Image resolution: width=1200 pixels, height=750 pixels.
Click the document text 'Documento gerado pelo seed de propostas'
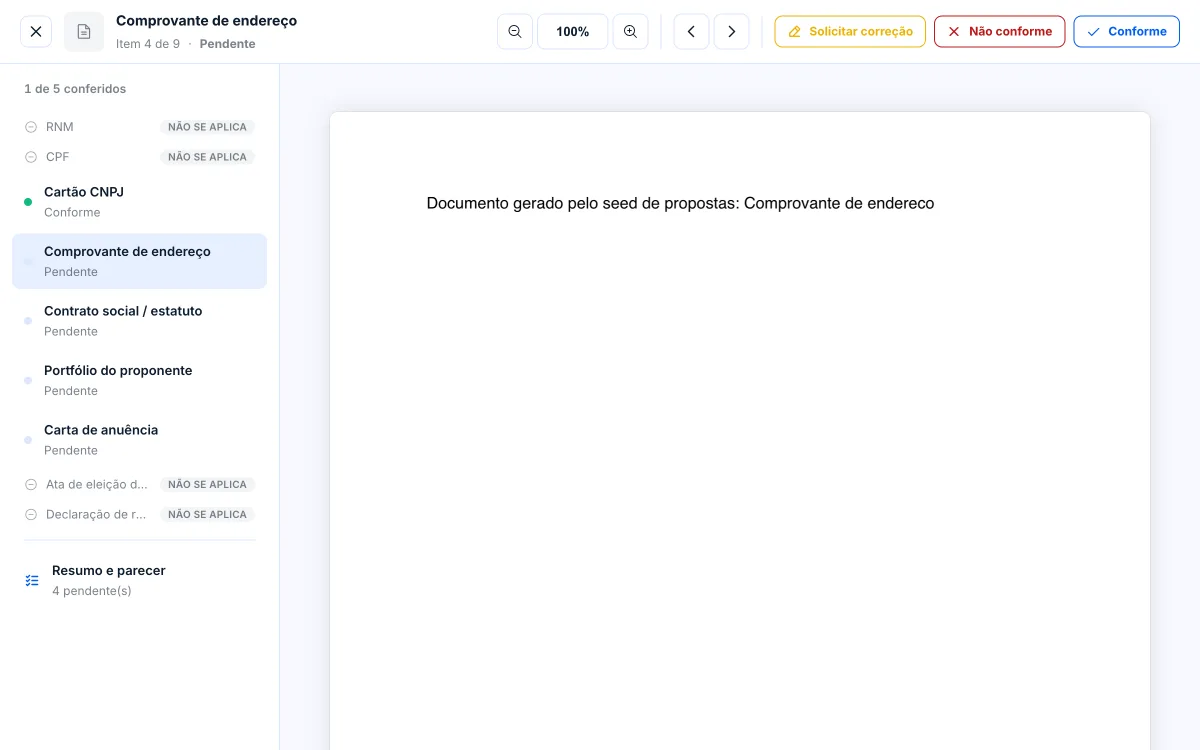(582, 203)
